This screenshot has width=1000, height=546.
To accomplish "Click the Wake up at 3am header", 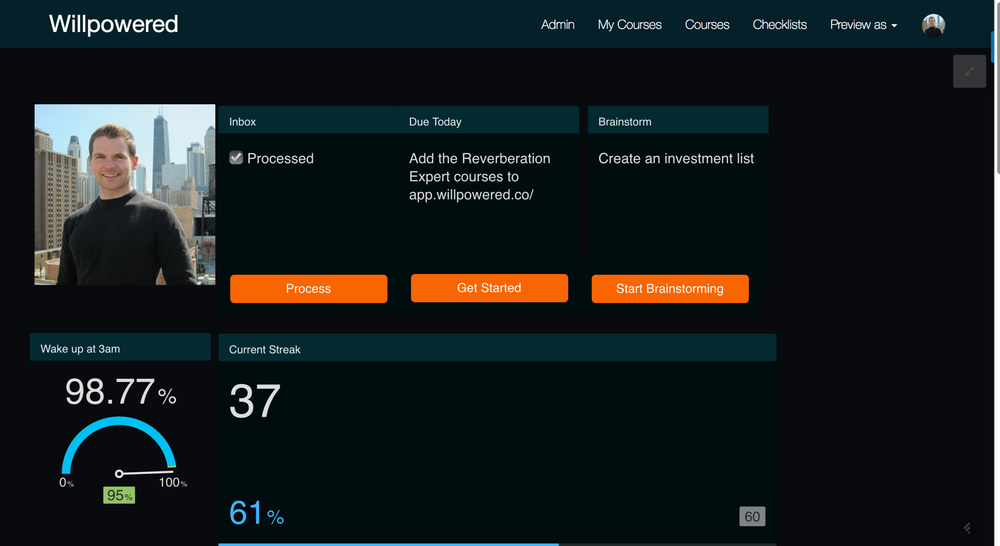I will click(x=120, y=347).
